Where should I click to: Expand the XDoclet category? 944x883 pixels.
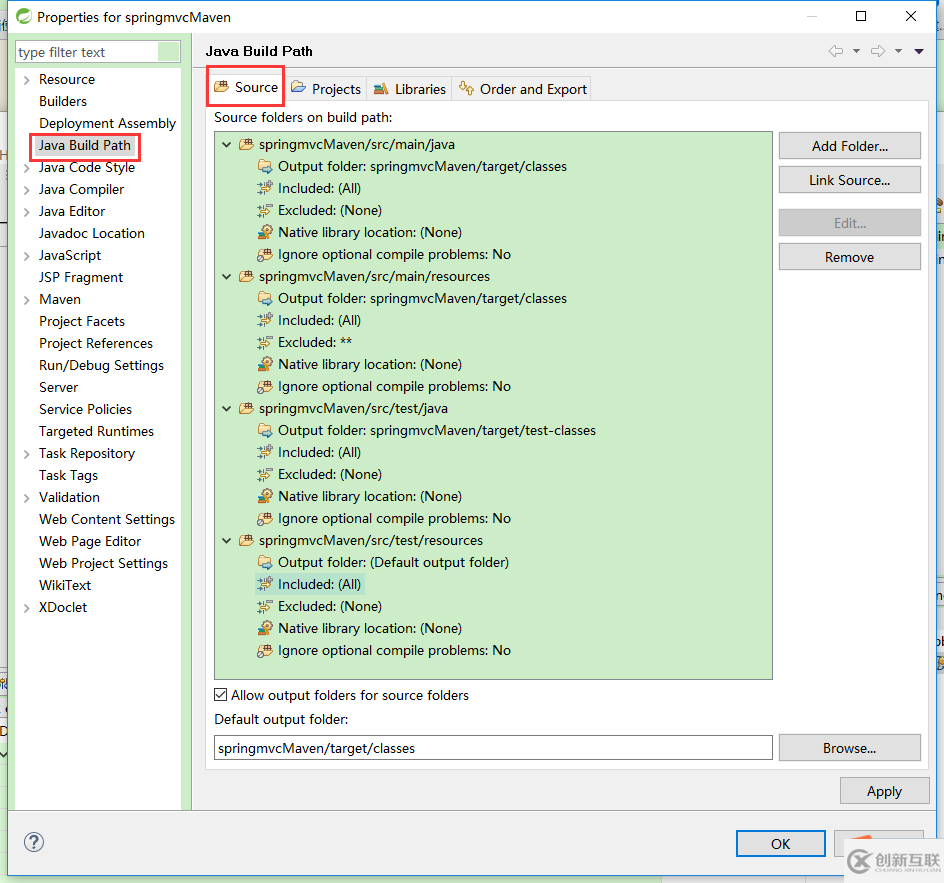(26, 608)
